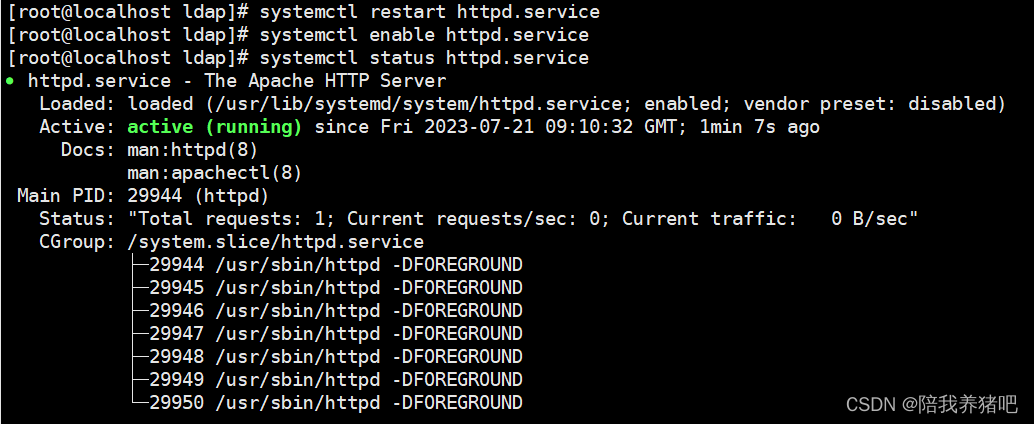The width and height of the screenshot is (1034, 424).
Task: Click the green "active (running)" status text
Action: point(214,127)
